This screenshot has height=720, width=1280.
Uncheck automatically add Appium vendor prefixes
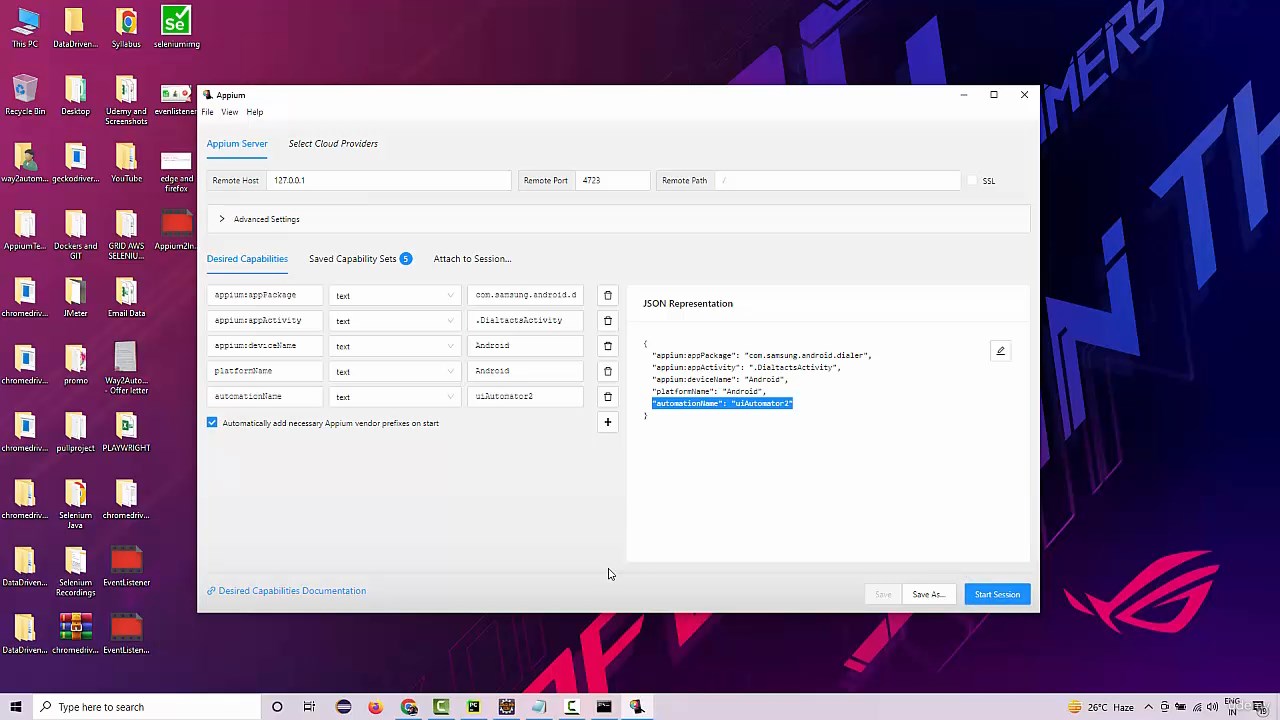click(x=212, y=423)
